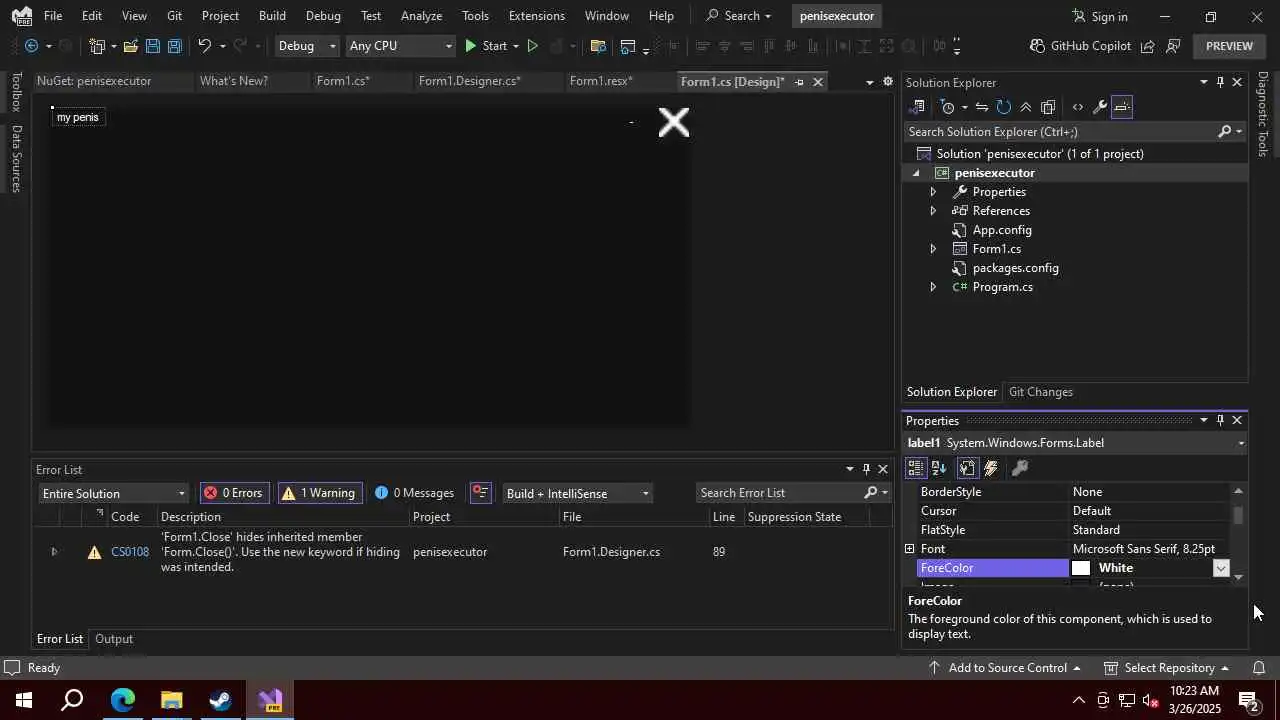Expand the Program.cs node
1280x720 pixels.
(x=933, y=287)
